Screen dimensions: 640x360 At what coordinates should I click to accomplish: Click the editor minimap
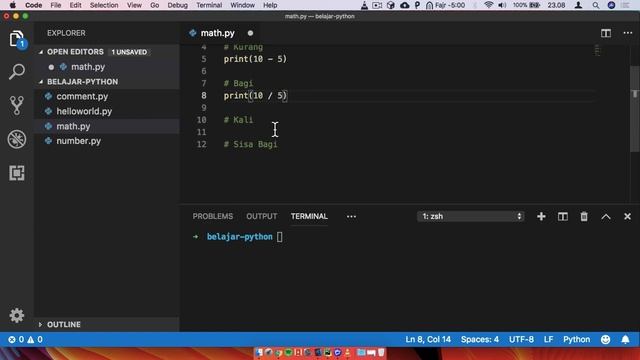pos(598,51)
